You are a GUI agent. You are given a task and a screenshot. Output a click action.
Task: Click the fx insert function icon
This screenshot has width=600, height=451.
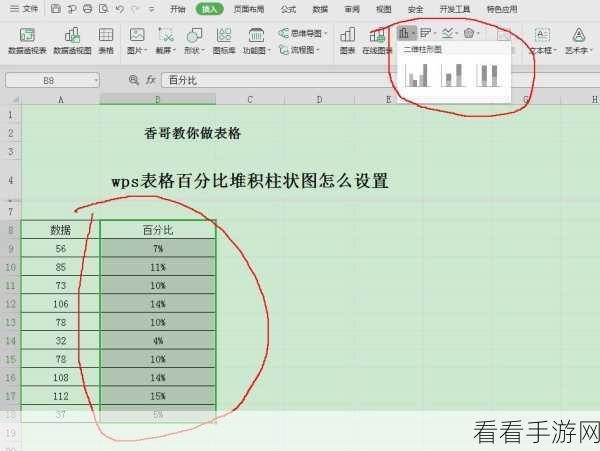[151, 80]
